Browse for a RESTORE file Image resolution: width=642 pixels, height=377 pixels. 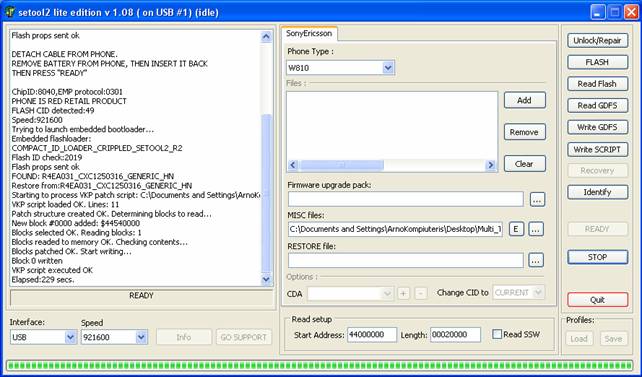pyautogui.click(x=536, y=260)
